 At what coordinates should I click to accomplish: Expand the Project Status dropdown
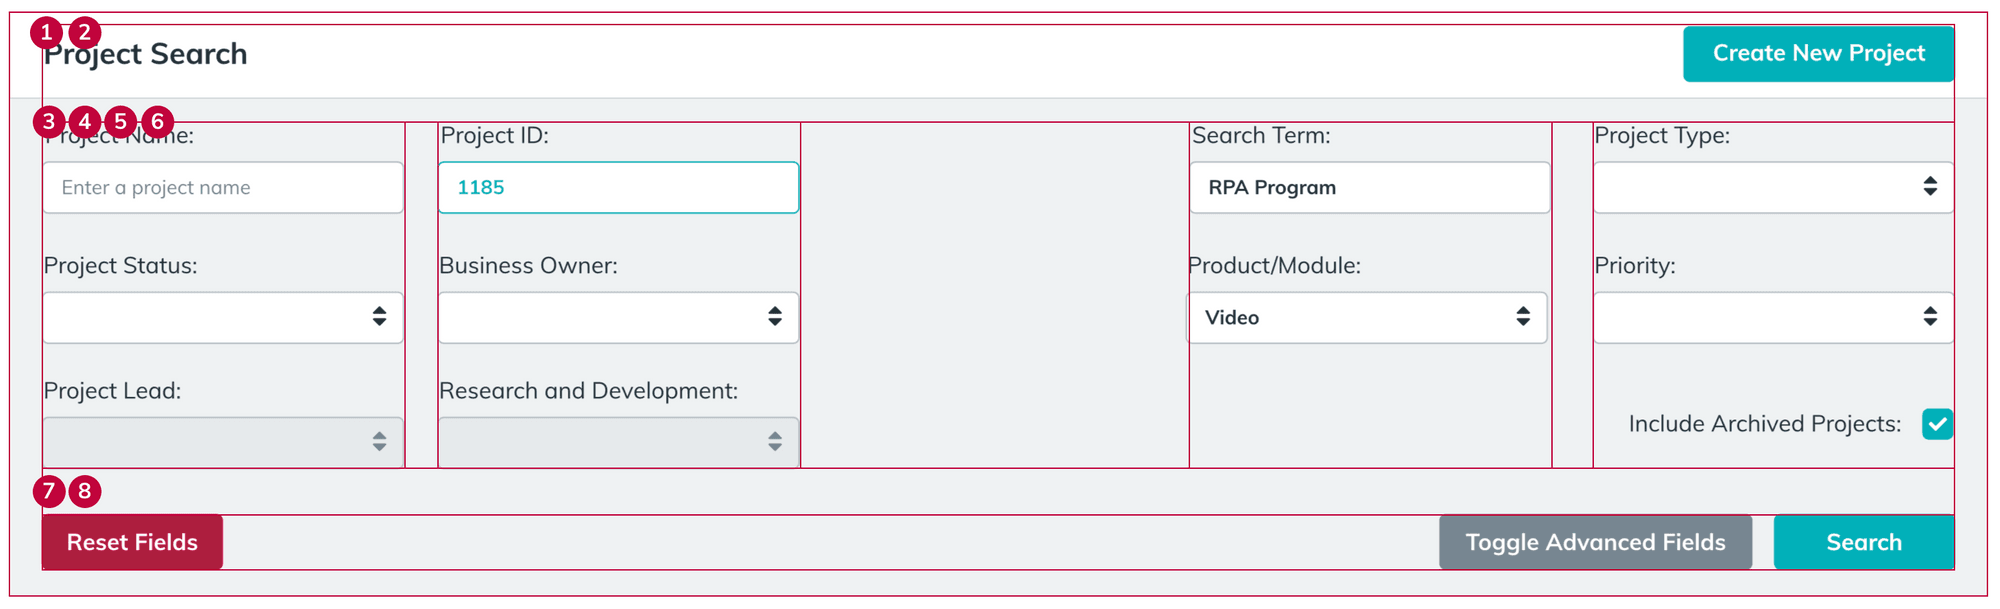[x=222, y=318]
